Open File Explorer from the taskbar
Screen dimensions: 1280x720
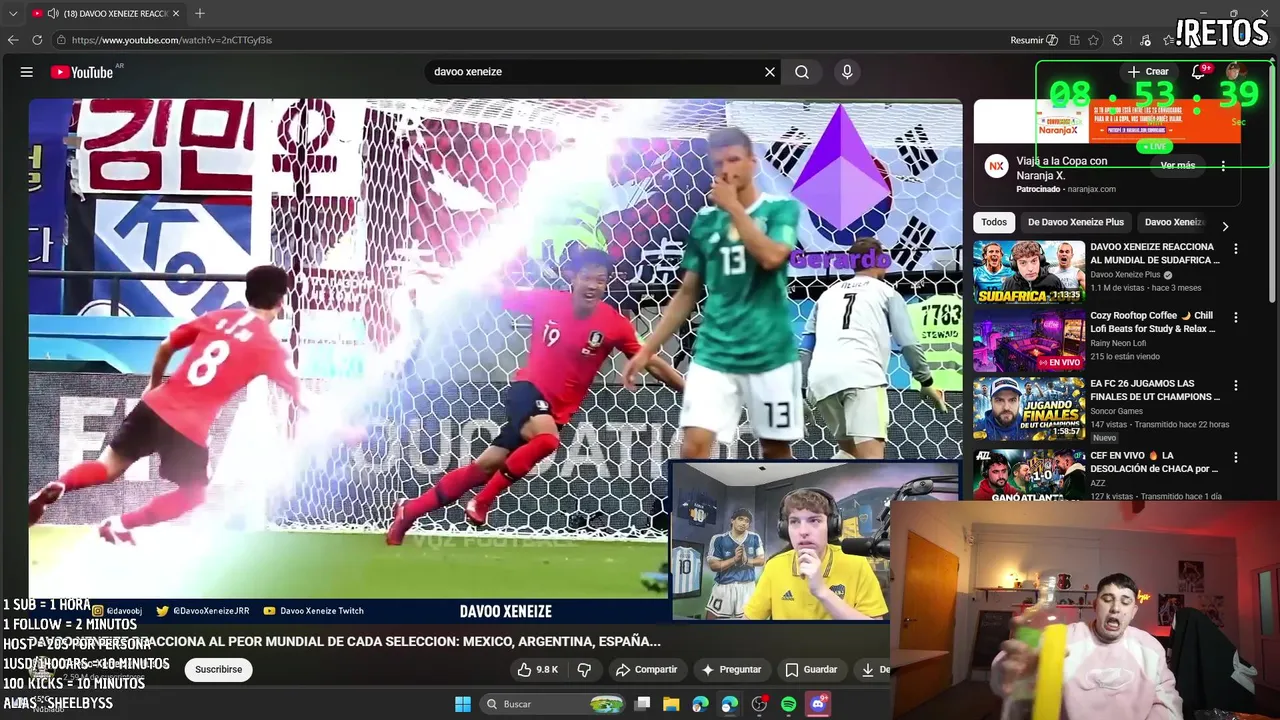click(x=671, y=704)
